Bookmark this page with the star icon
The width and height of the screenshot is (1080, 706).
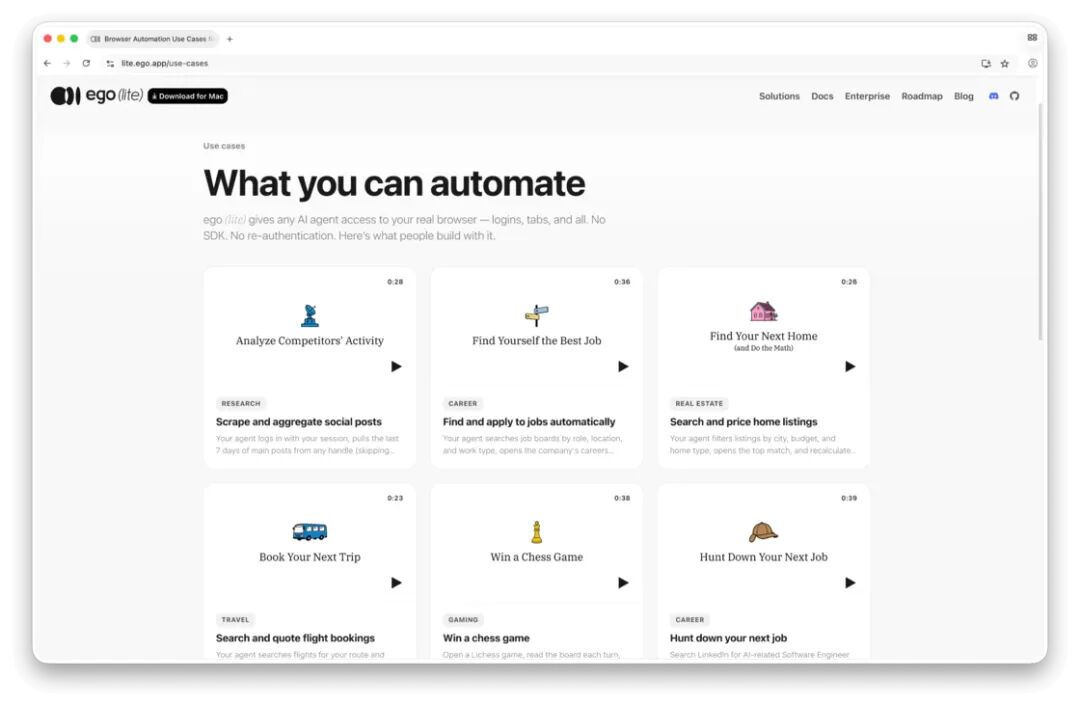(1005, 63)
